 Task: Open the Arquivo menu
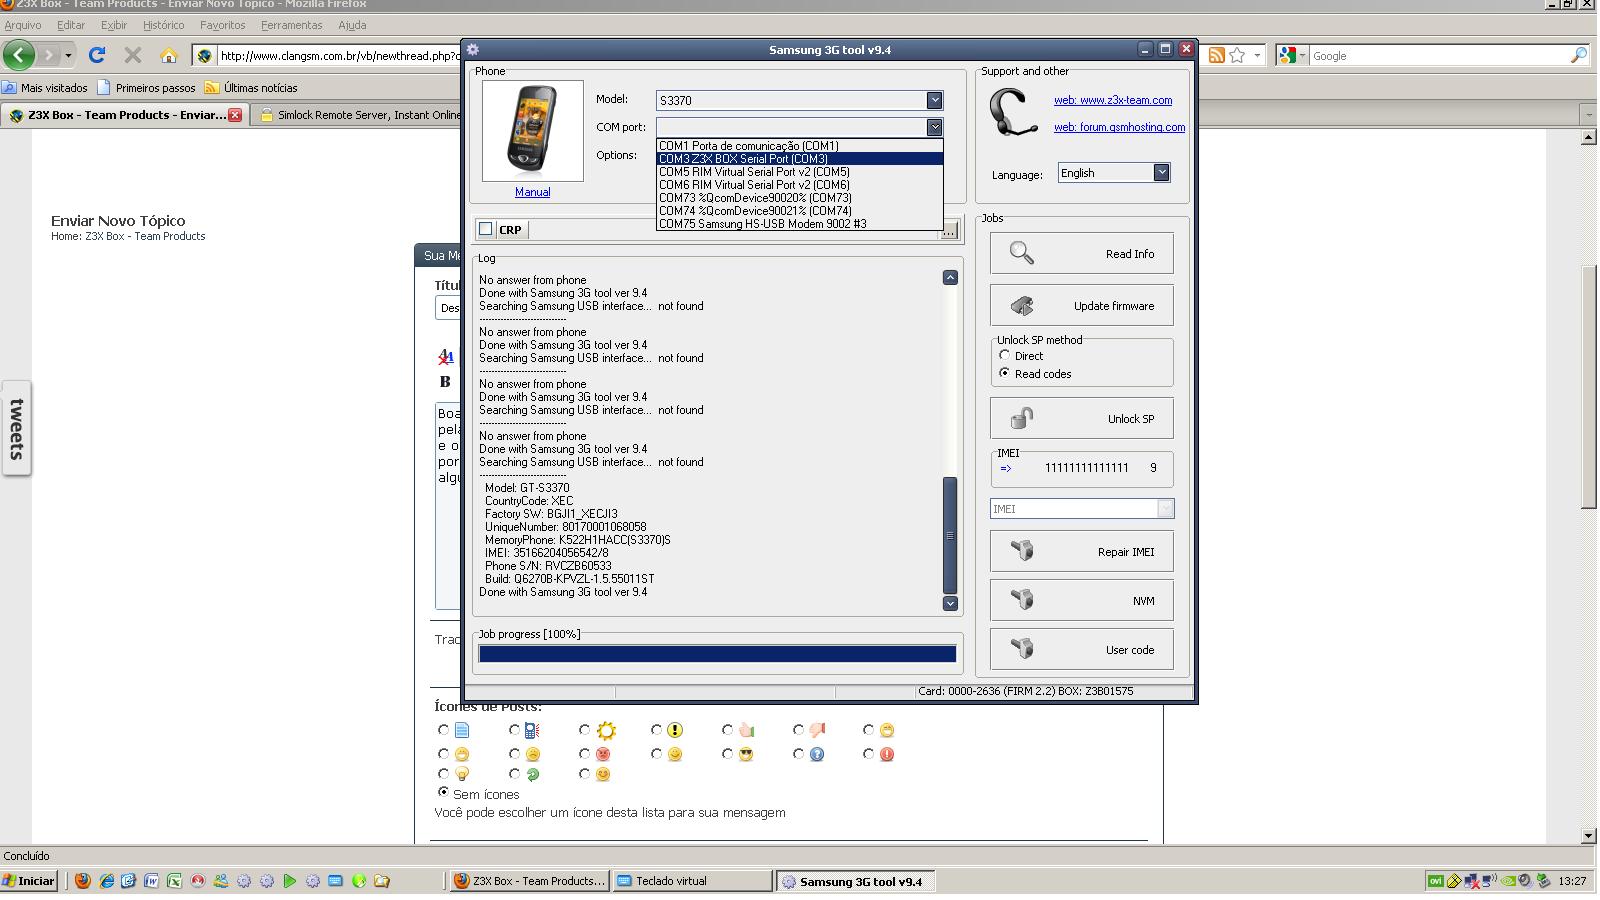tap(23, 25)
